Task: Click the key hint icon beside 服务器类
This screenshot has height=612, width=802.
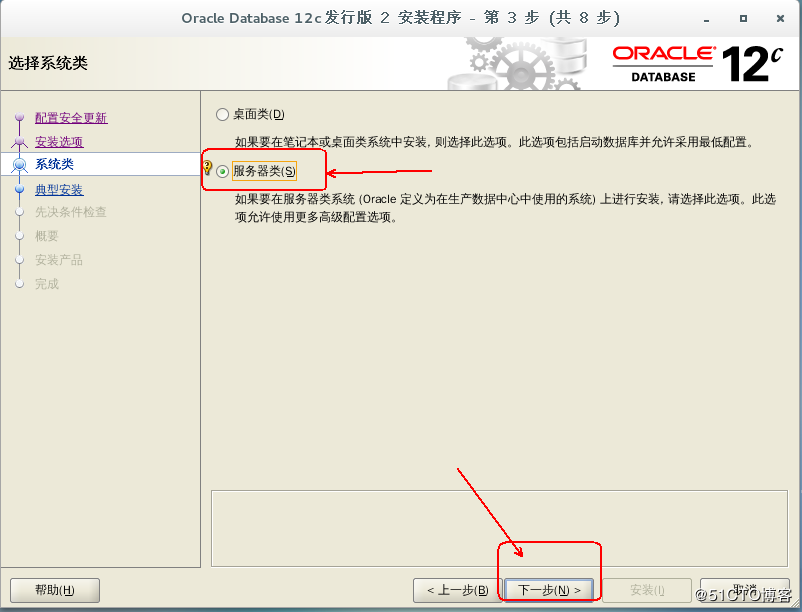Action: [x=207, y=167]
